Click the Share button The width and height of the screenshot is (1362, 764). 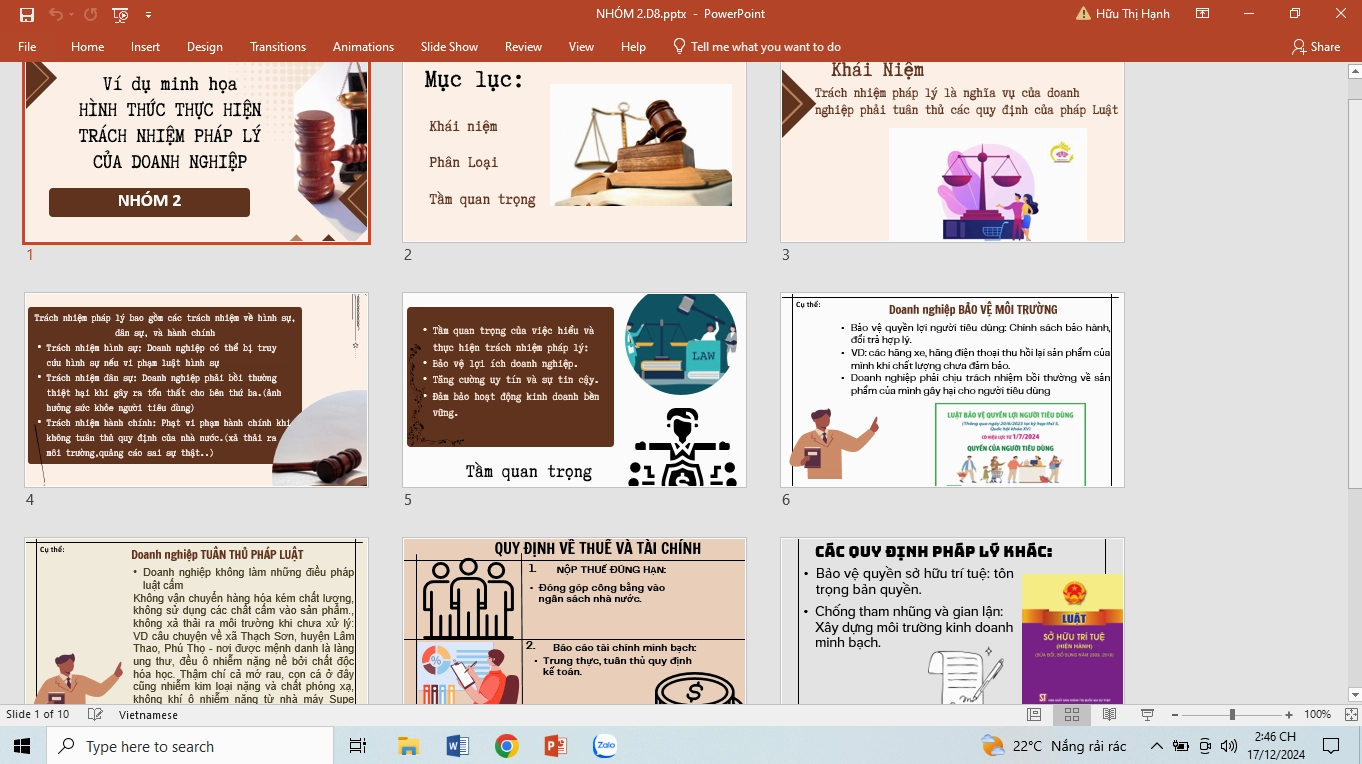(x=1315, y=47)
